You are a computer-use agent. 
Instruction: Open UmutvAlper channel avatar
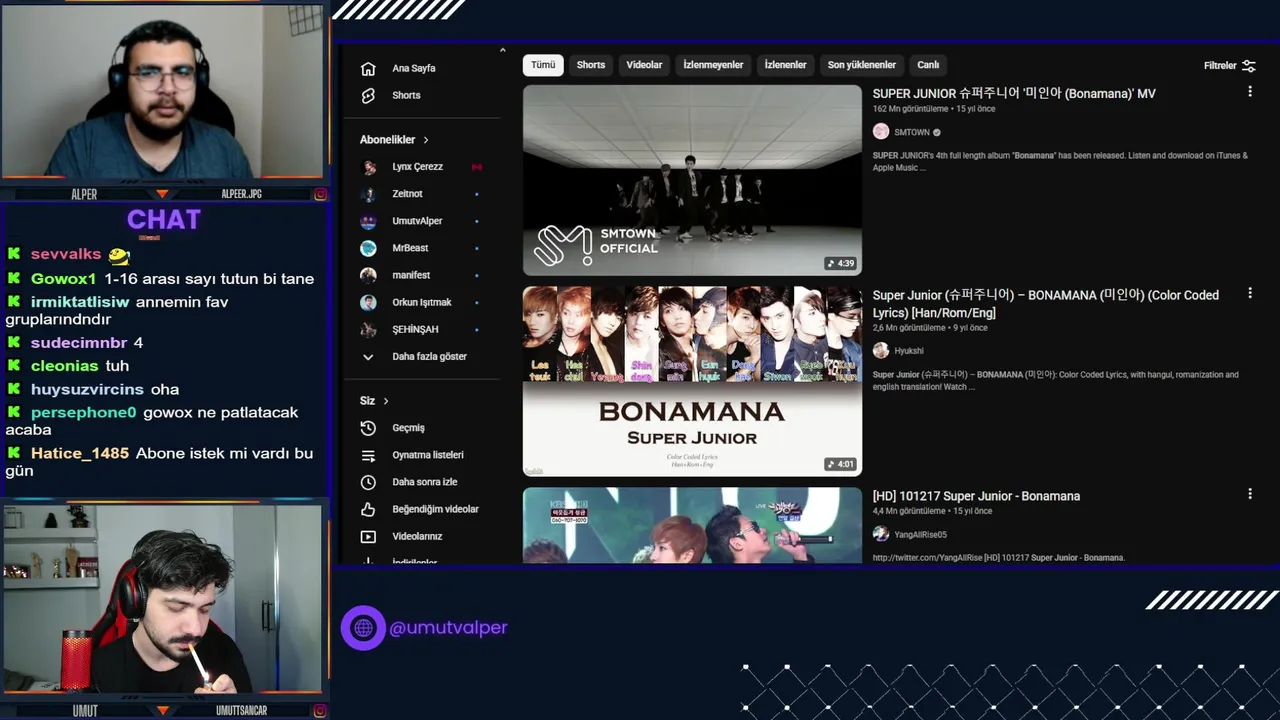(369, 221)
